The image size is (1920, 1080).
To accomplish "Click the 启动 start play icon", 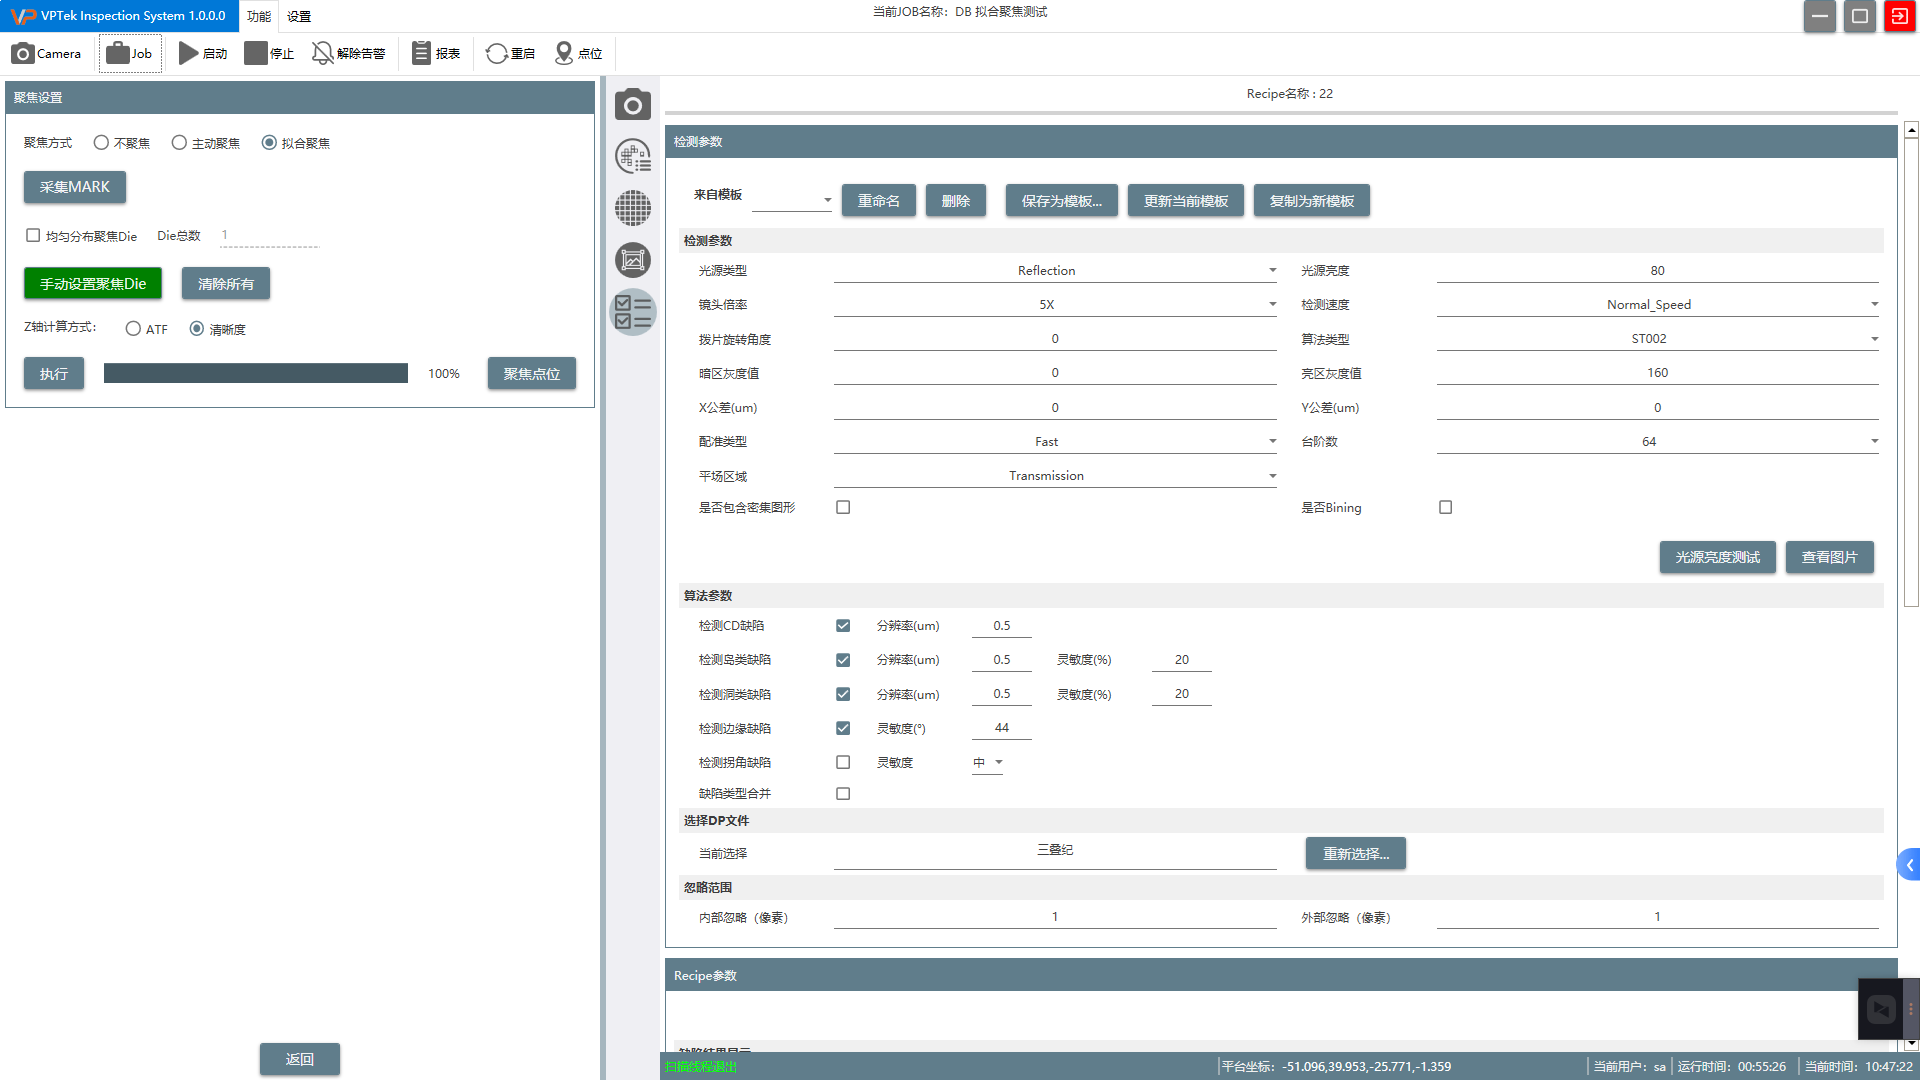I will click(x=188, y=54).
